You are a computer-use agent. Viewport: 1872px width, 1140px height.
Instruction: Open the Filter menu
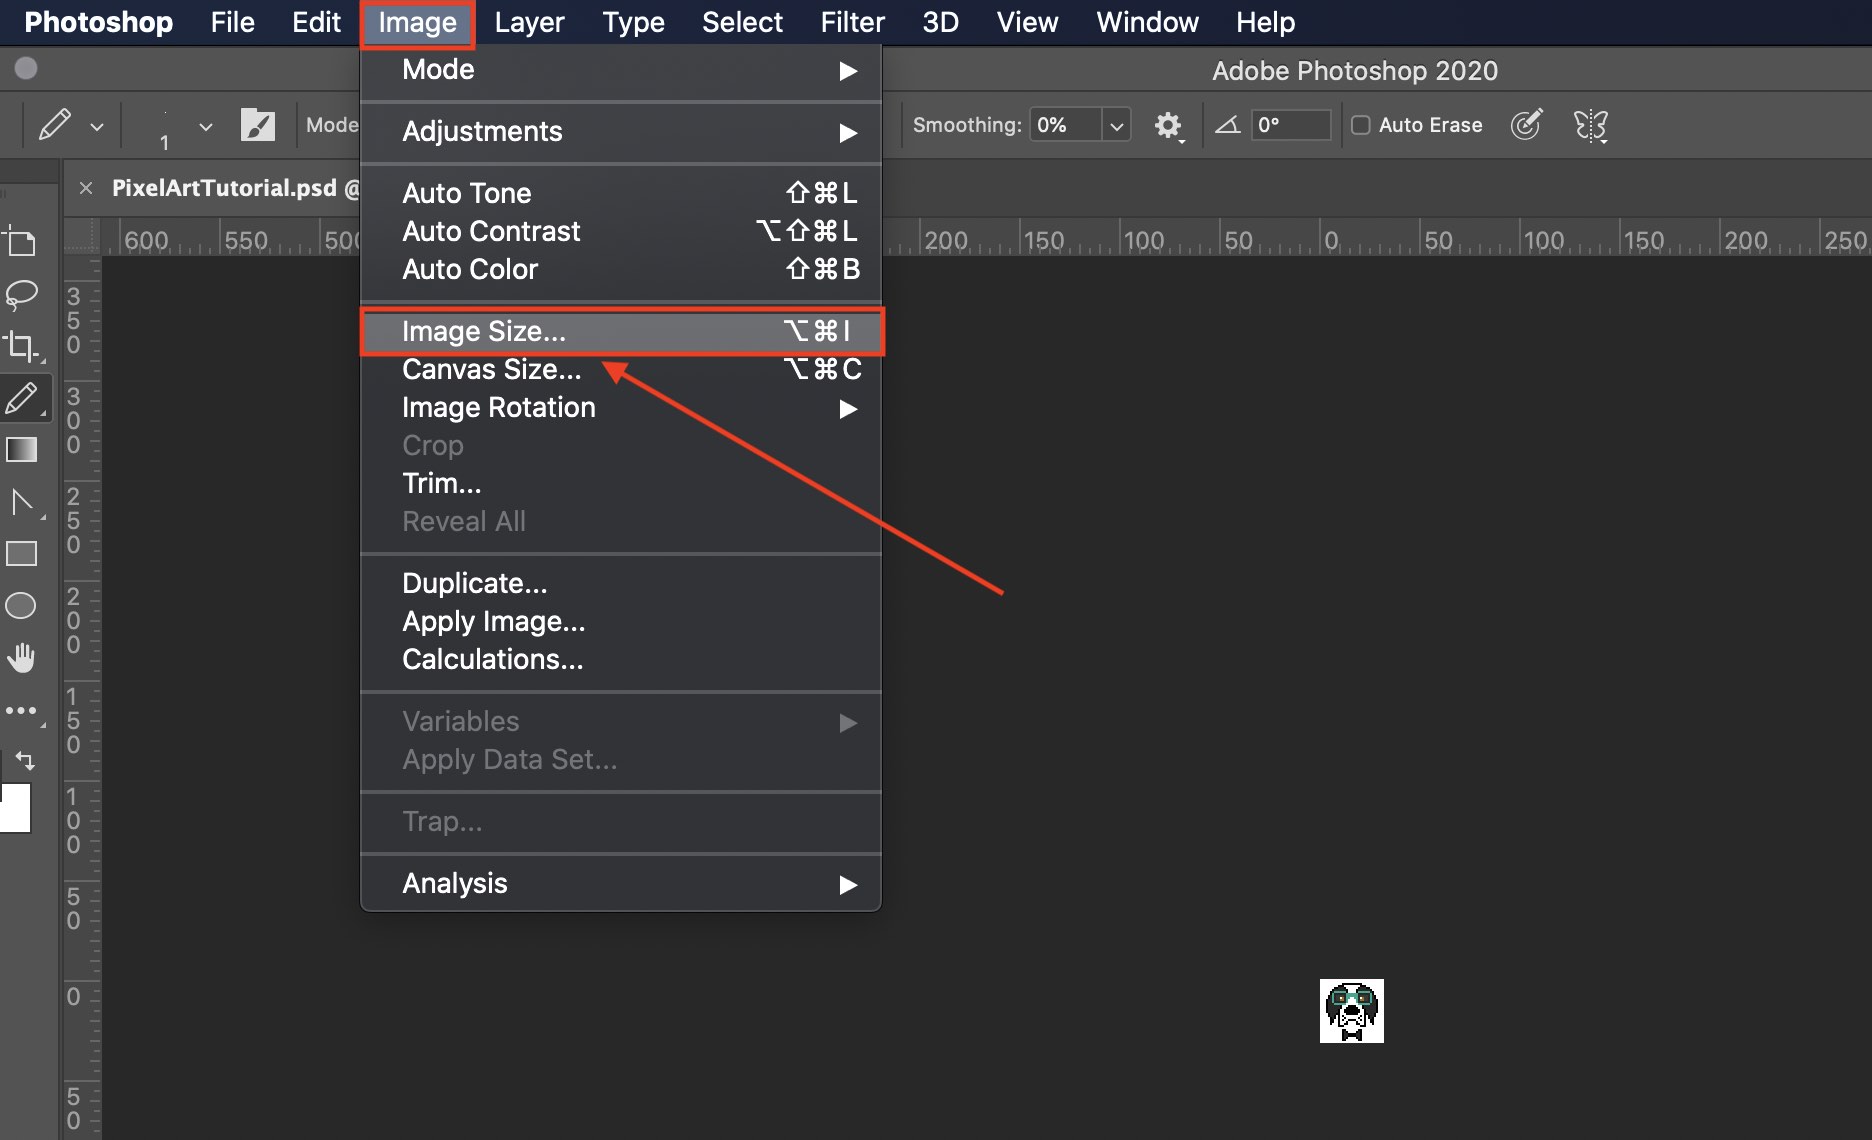coord(853,22)
